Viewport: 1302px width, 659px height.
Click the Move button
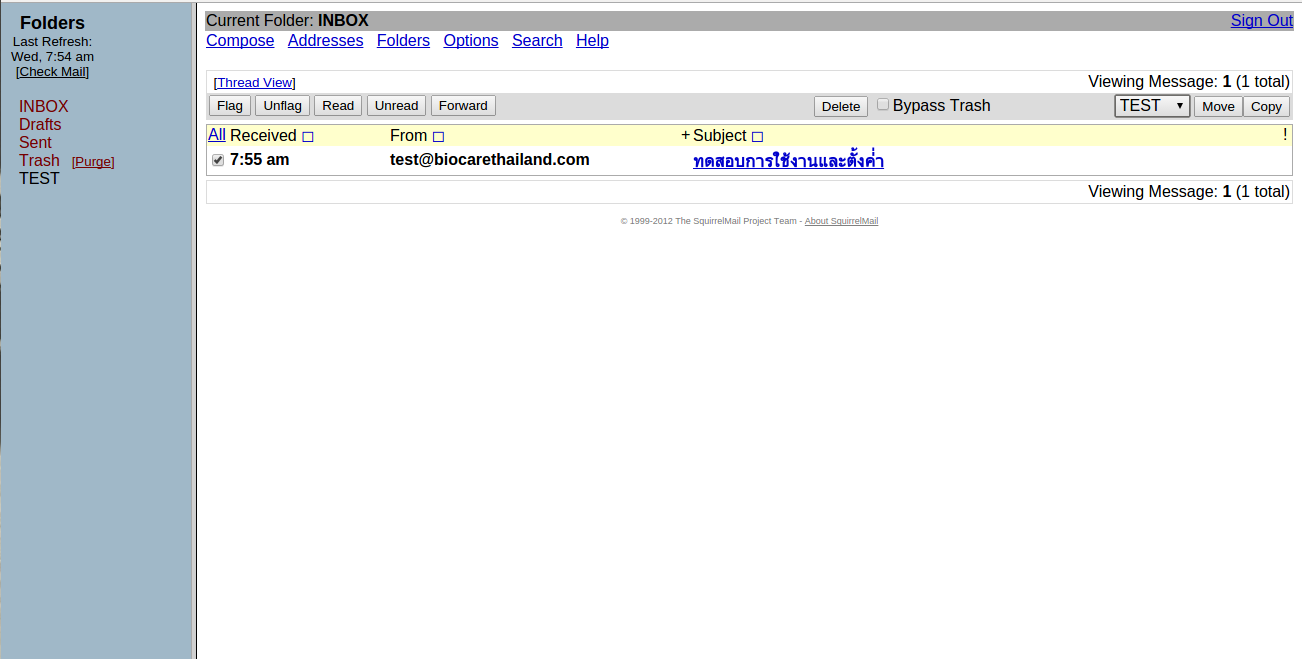pos(1217,106)
